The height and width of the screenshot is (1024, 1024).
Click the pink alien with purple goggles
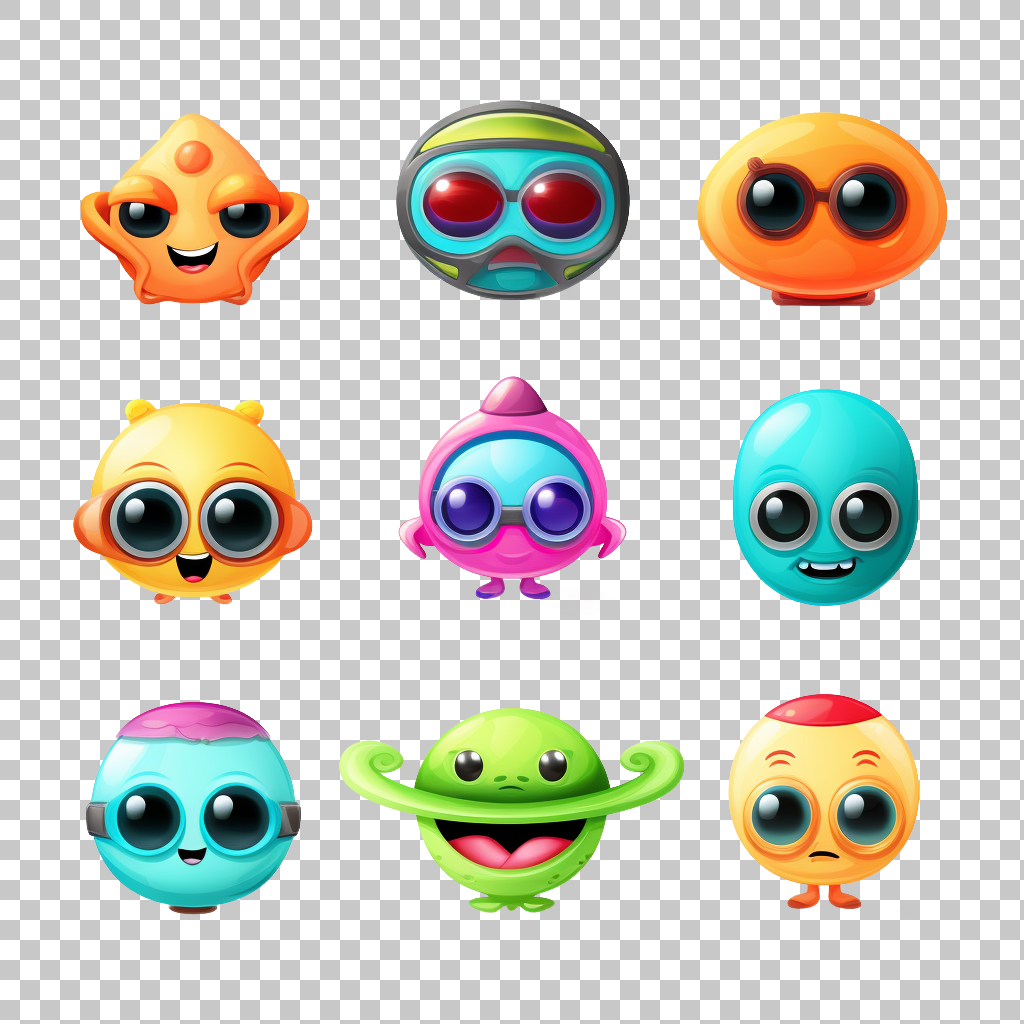point(513,488)
